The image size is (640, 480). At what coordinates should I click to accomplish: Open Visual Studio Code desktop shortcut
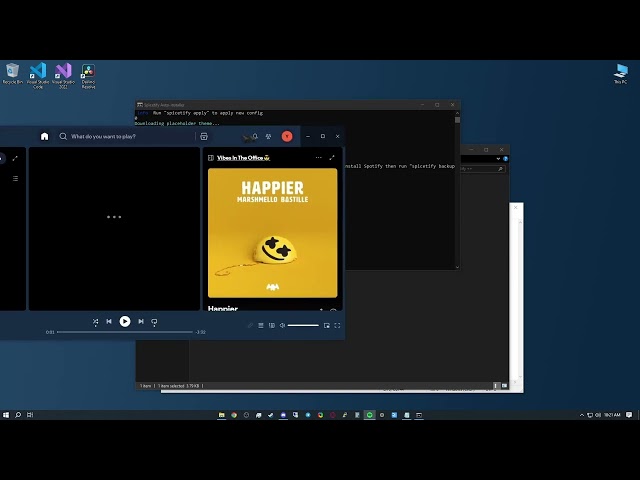tap(38, 76)
